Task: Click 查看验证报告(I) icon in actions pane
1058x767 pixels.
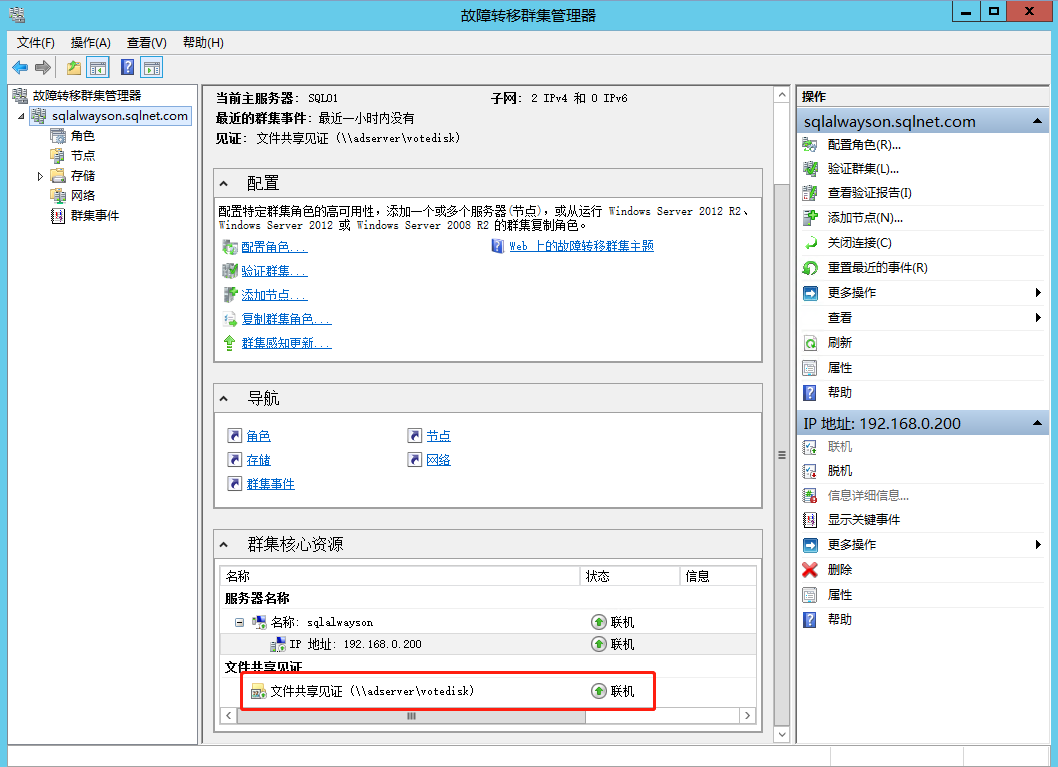Action: [810, 193]
